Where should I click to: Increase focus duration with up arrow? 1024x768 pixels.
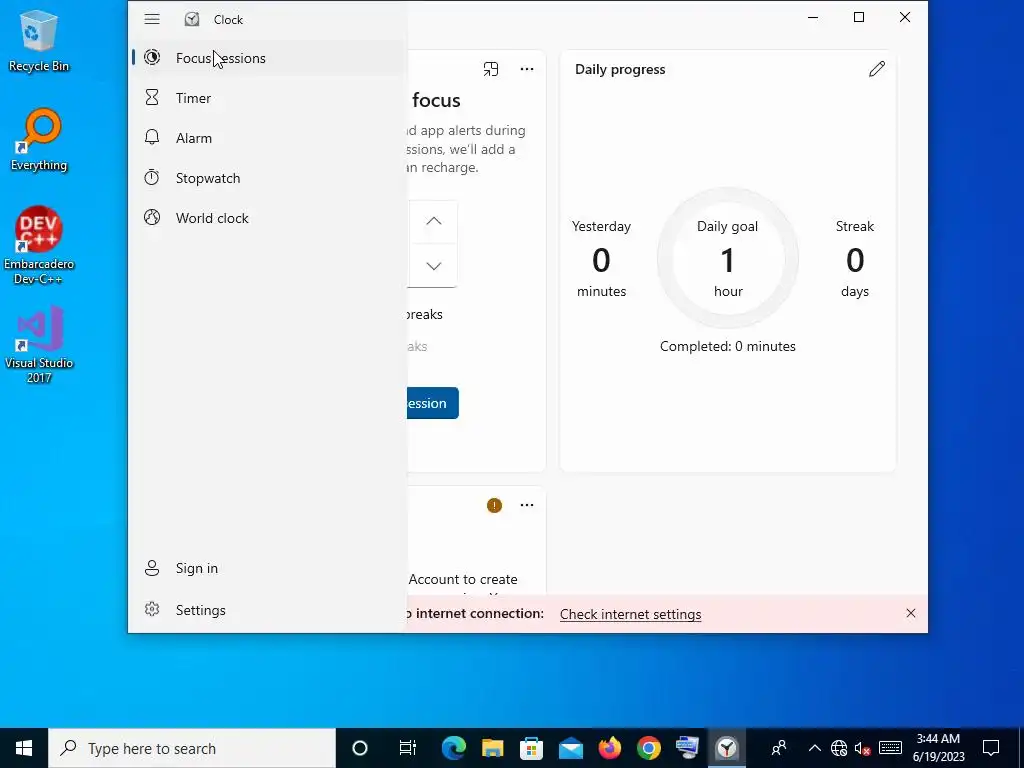434,221
